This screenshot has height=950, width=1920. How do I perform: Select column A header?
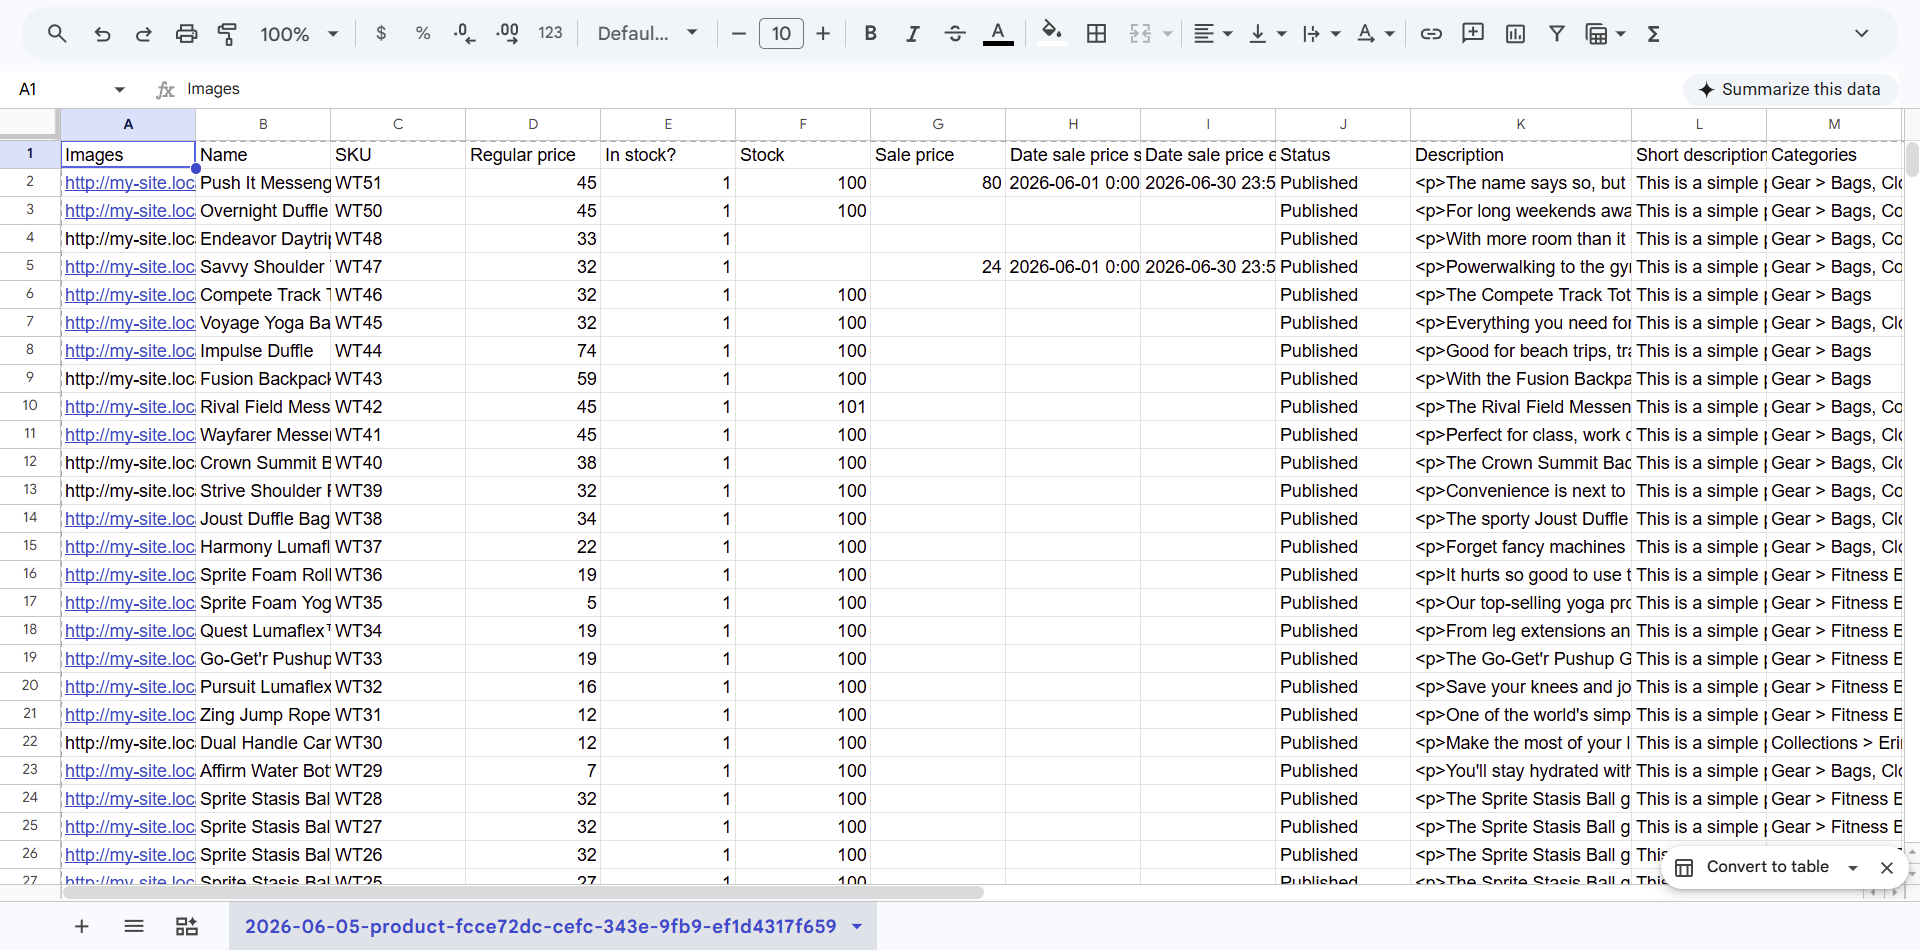pos(128,124)
